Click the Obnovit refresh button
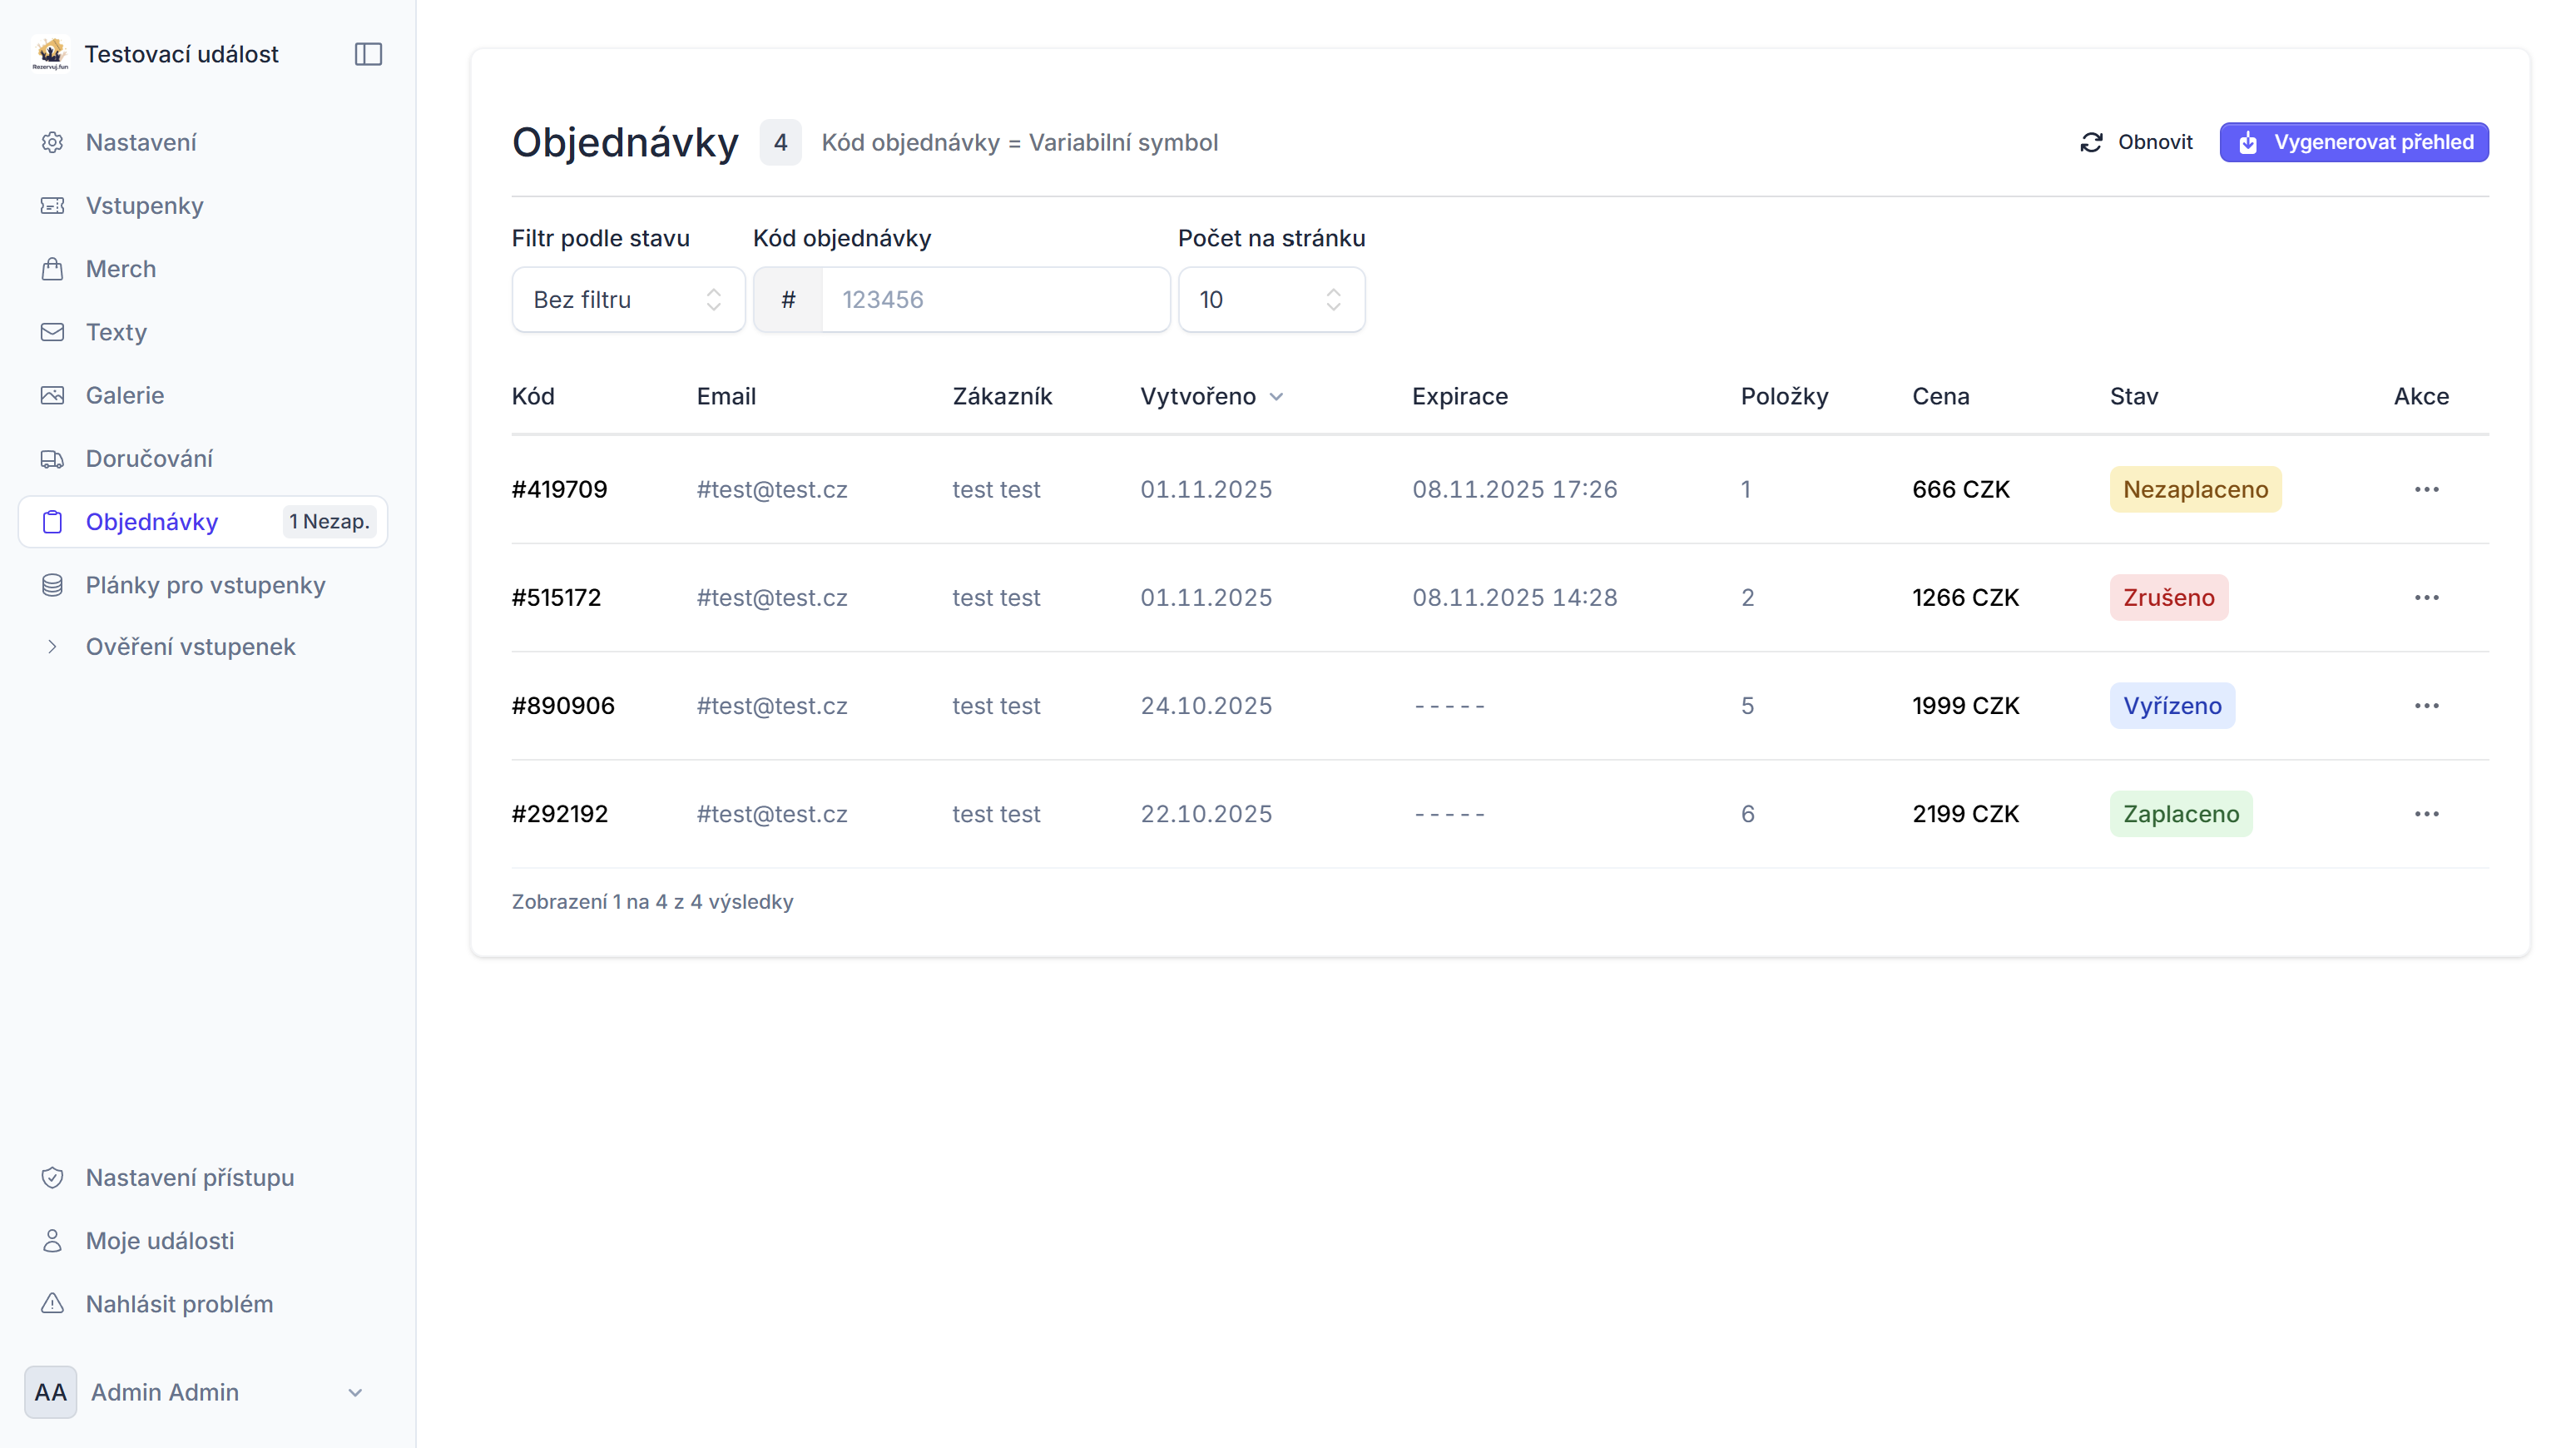Image resolution: width=2576 pixels, height=1448 pixels. click(2136, 142)
